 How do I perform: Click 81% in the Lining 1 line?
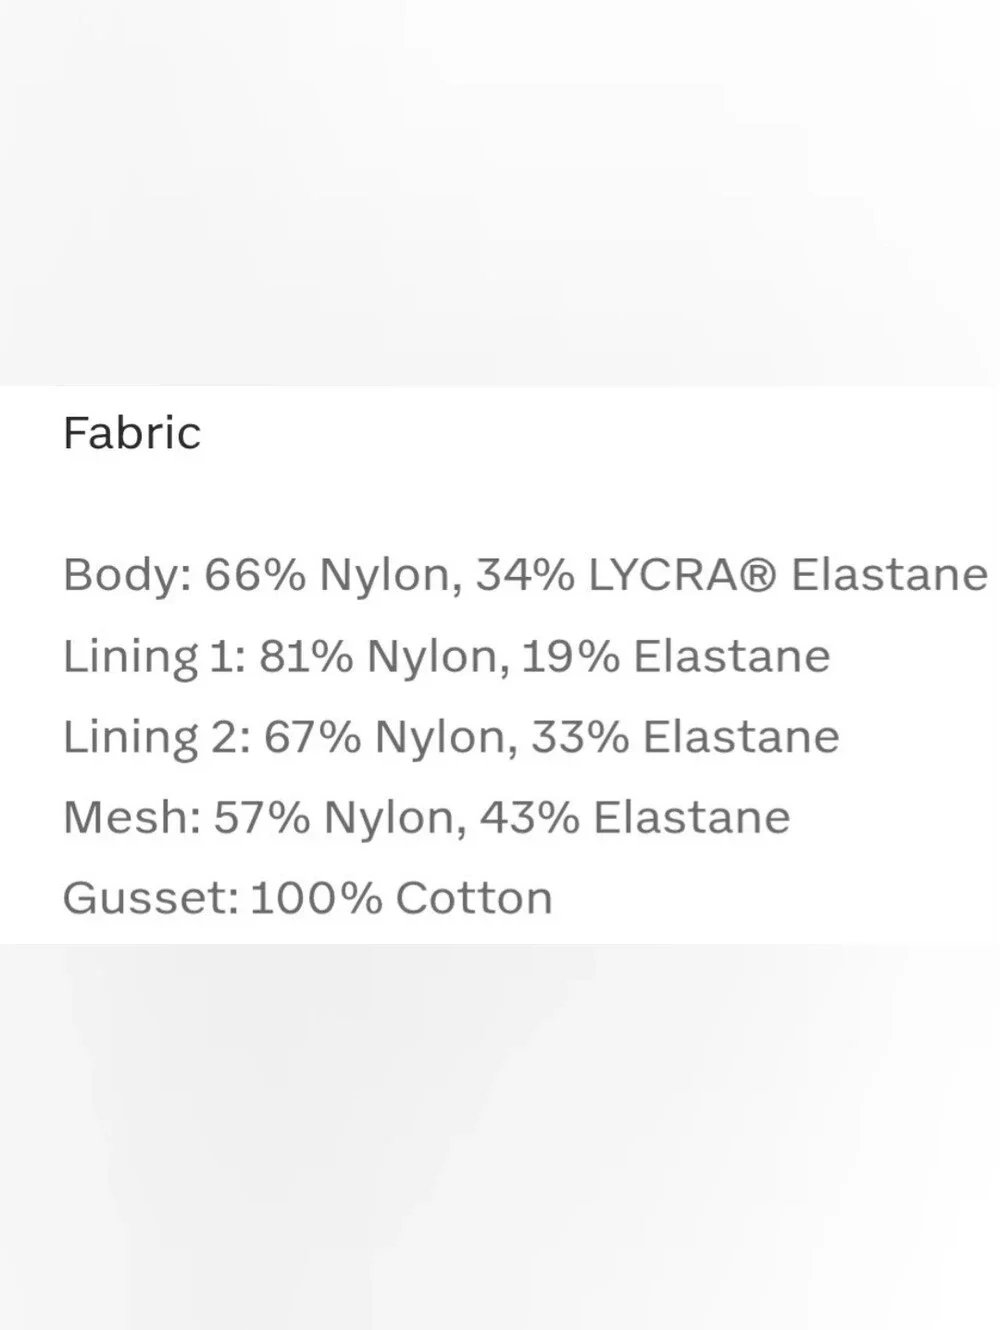(x=306, y=657)
